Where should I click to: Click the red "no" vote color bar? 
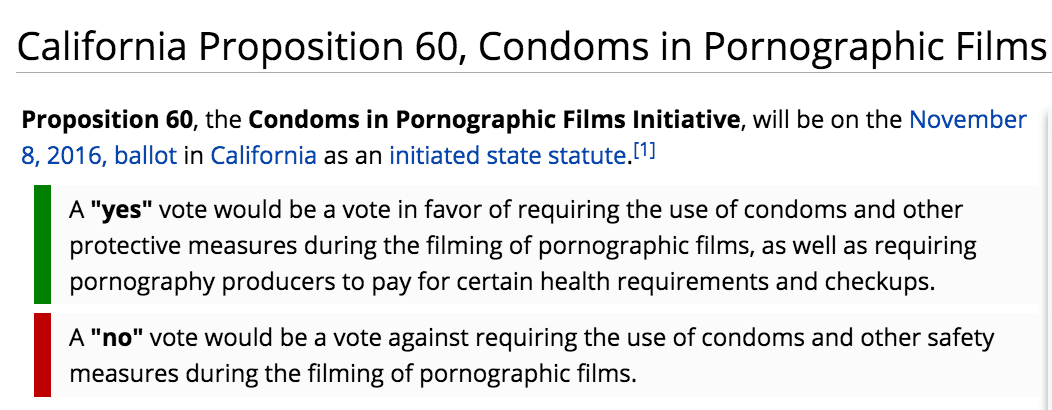click(x=42, y=355)
